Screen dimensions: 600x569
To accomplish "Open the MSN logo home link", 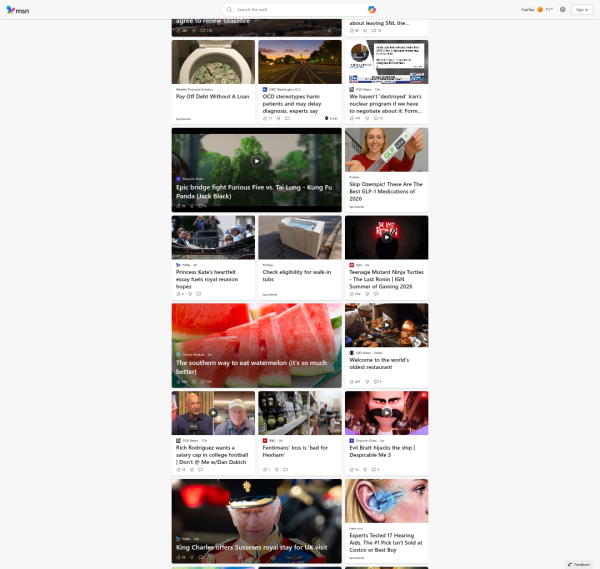I will point(18,10).
